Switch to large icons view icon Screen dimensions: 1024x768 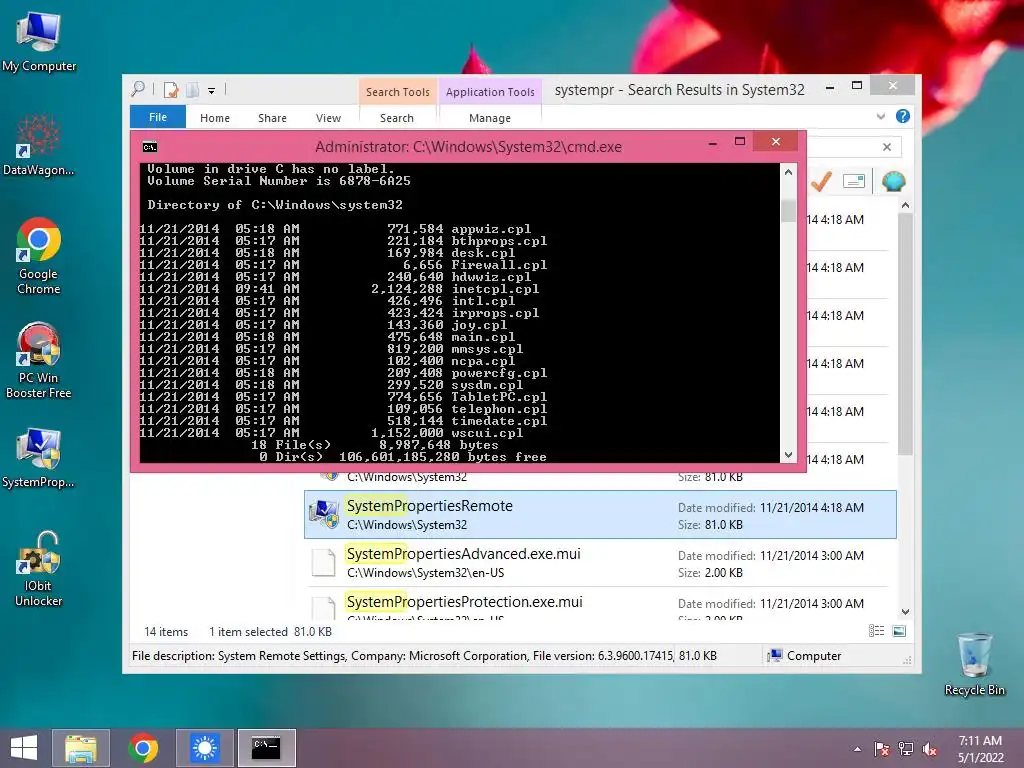(899, 631)
